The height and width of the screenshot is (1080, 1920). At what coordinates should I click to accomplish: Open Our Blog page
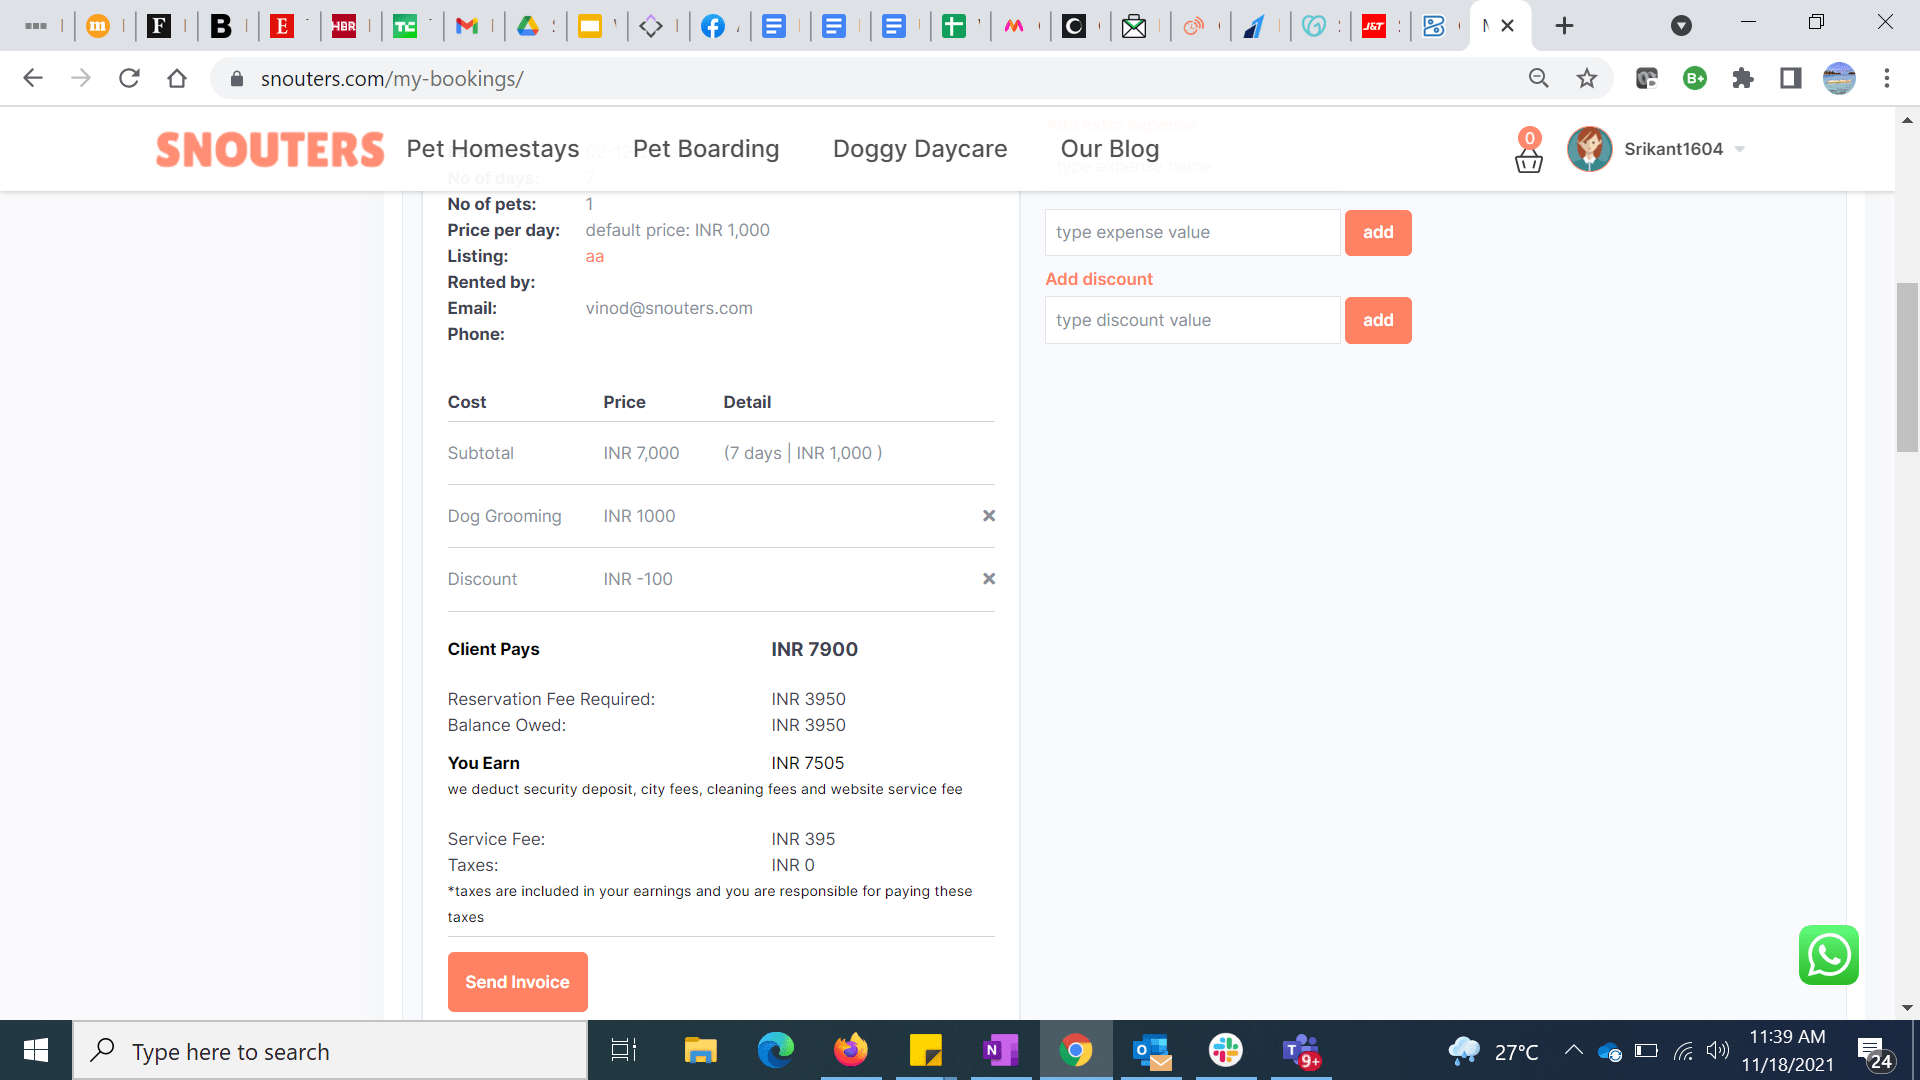[x=1110, y=149]
